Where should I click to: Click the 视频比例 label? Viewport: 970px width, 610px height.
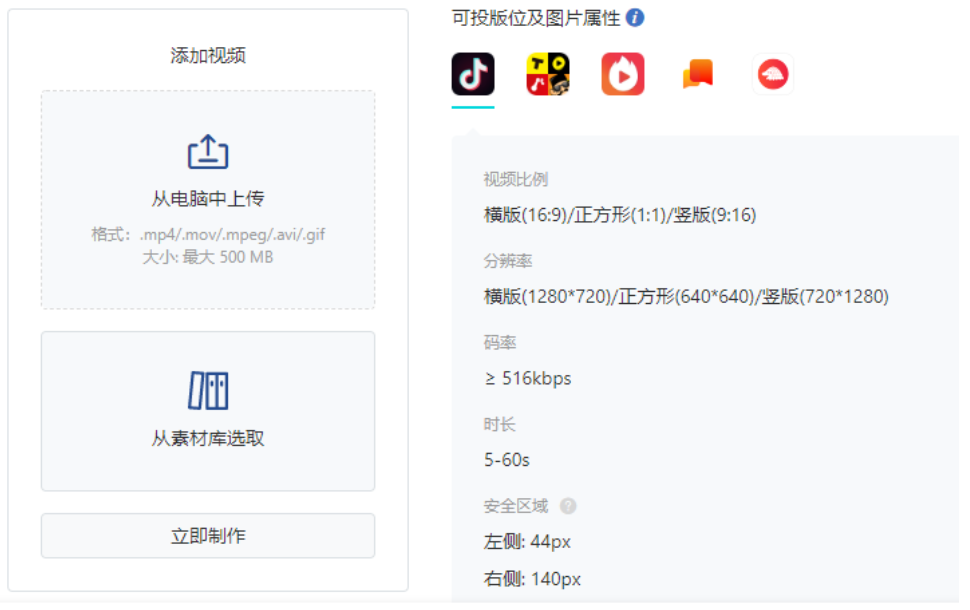[x=515, y=179]
